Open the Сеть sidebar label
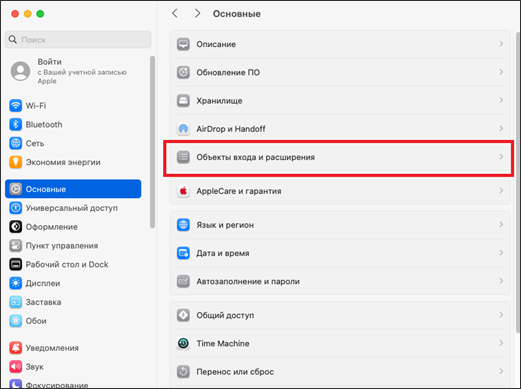Screen dimensions: 521x389 [35, 143]
